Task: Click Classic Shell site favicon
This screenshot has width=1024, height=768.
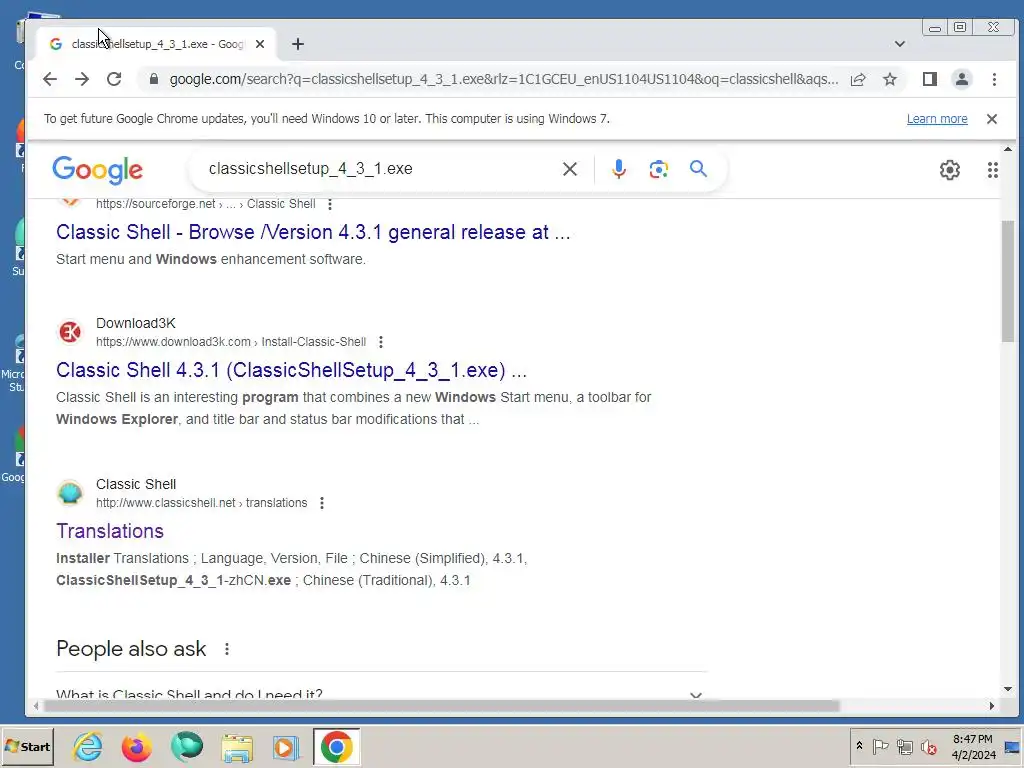Action: tap(70, 493)
